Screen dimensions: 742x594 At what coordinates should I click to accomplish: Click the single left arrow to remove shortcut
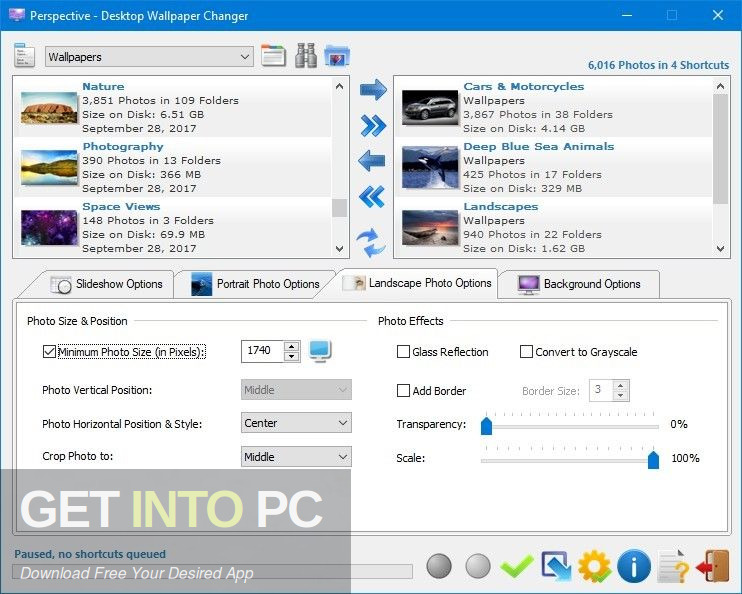coord(372,161)
